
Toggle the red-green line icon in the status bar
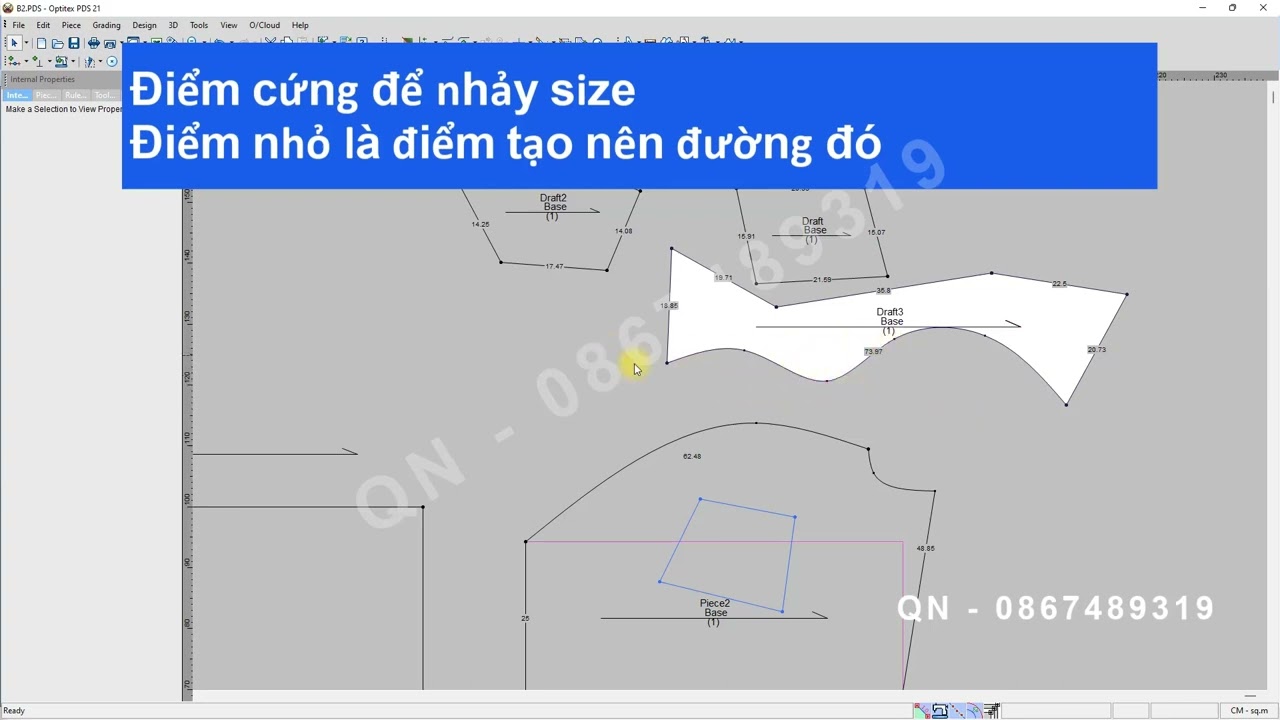coord(922,711)
